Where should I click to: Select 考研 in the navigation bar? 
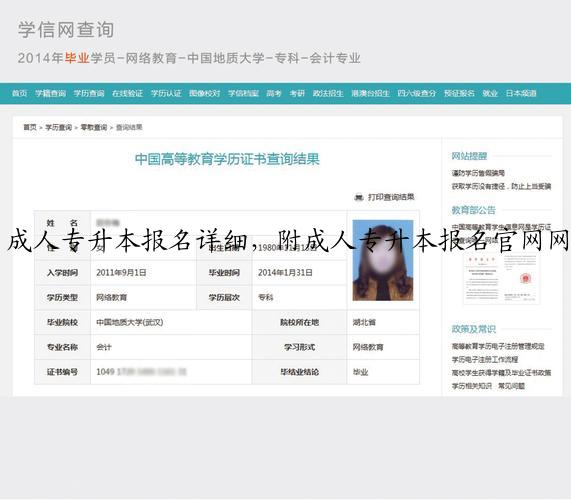tap(297, 94)
